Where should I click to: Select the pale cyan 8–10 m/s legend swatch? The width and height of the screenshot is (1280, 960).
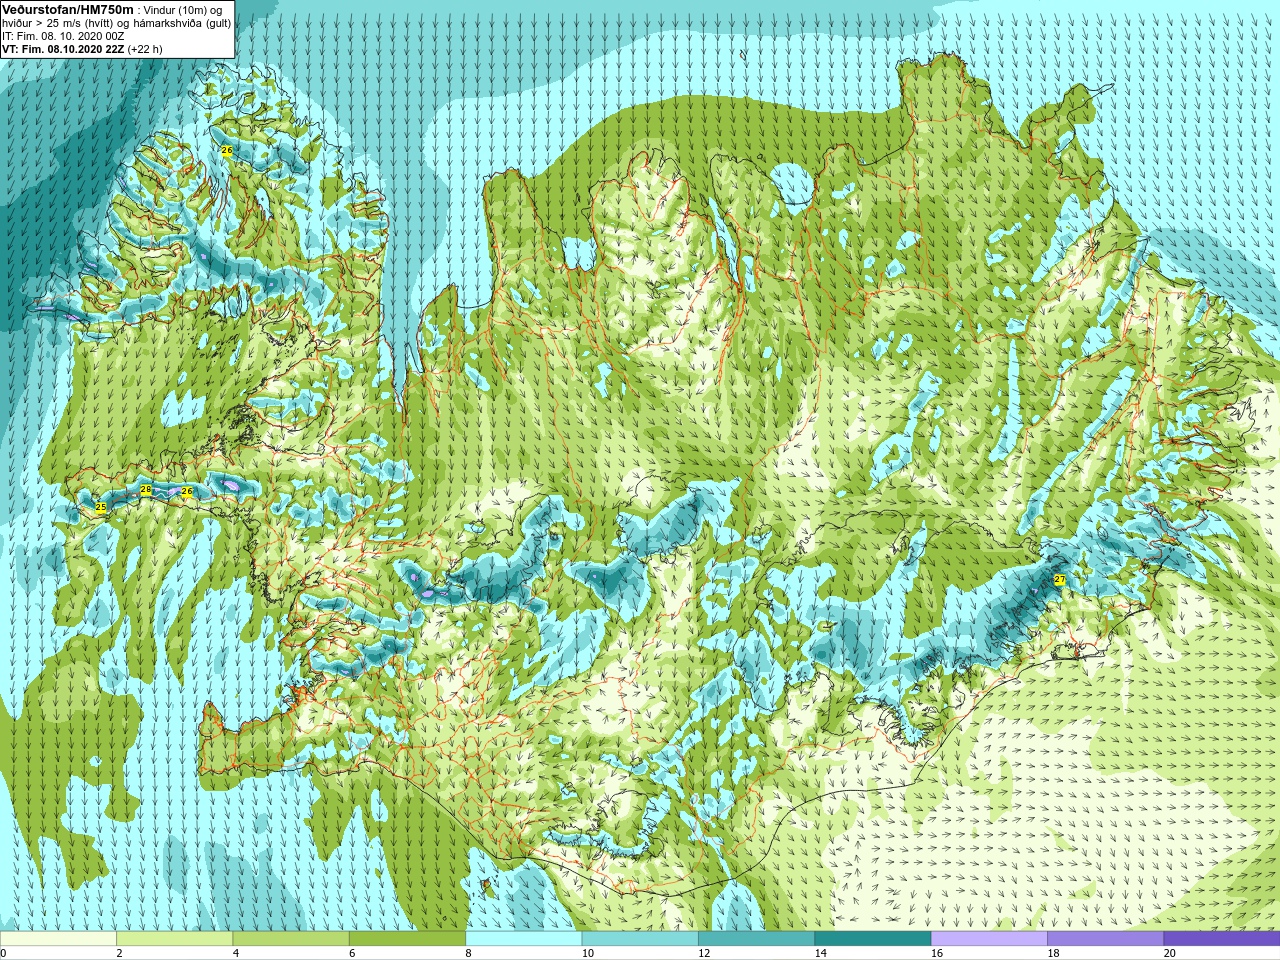click(523, 939)
